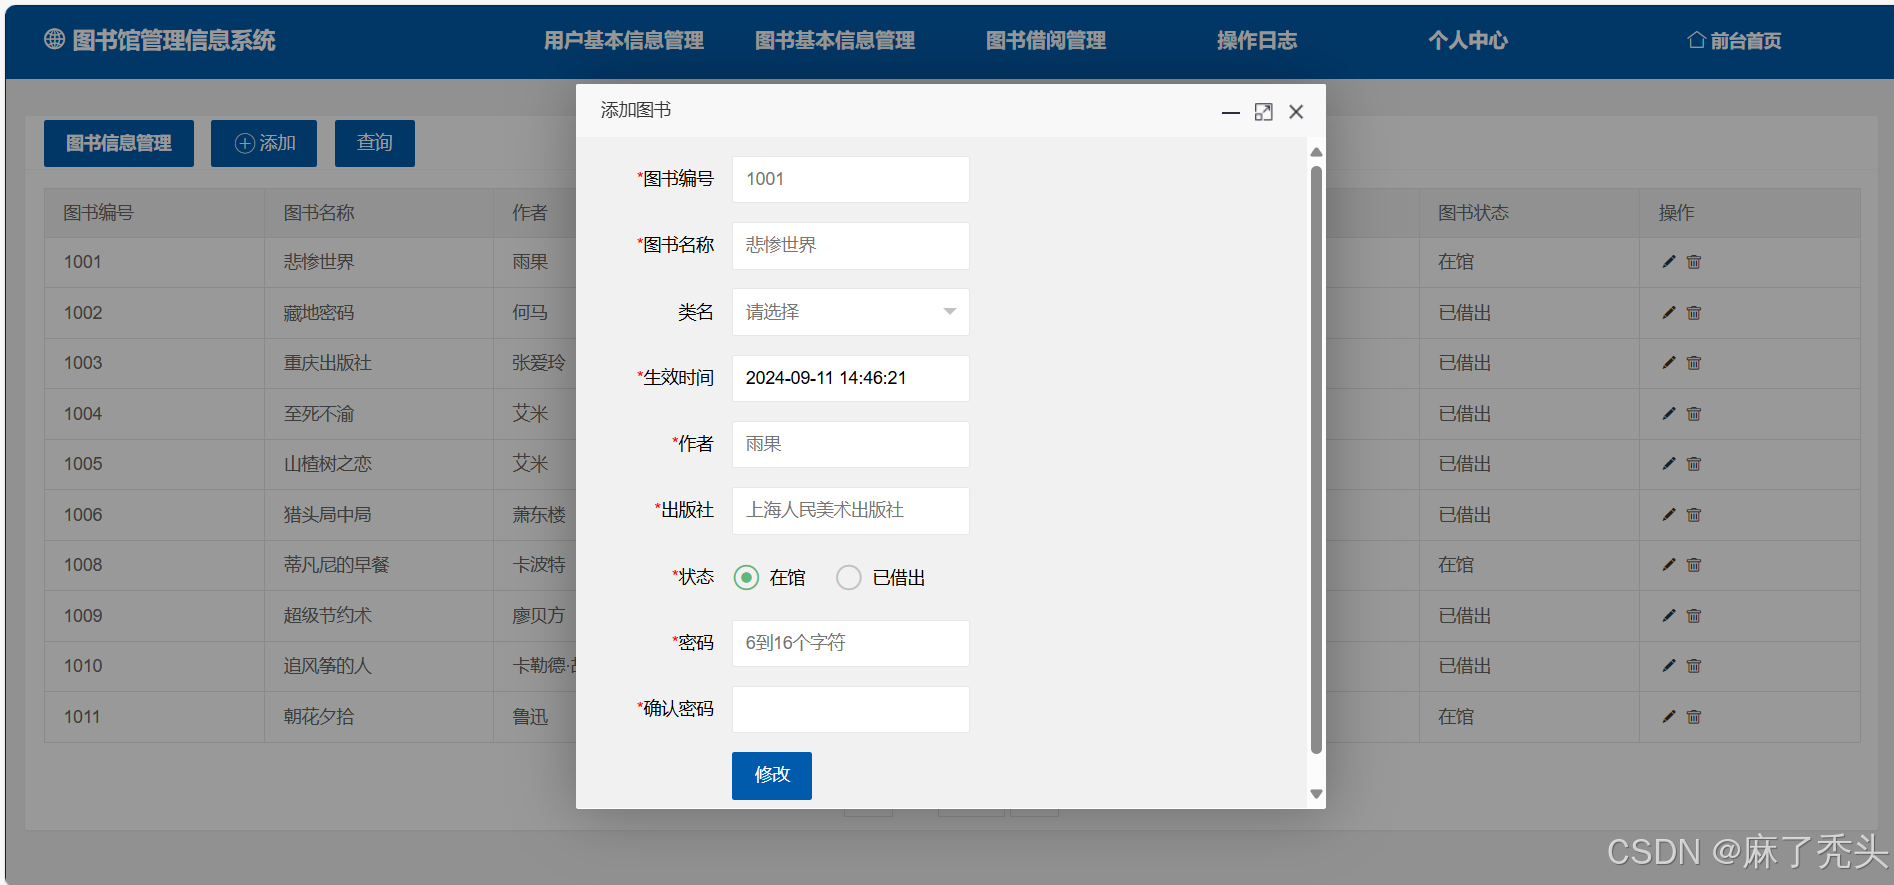The image size is (1894, 885).
Task: Open 个人中心 menu
Action: (1468, 40)
